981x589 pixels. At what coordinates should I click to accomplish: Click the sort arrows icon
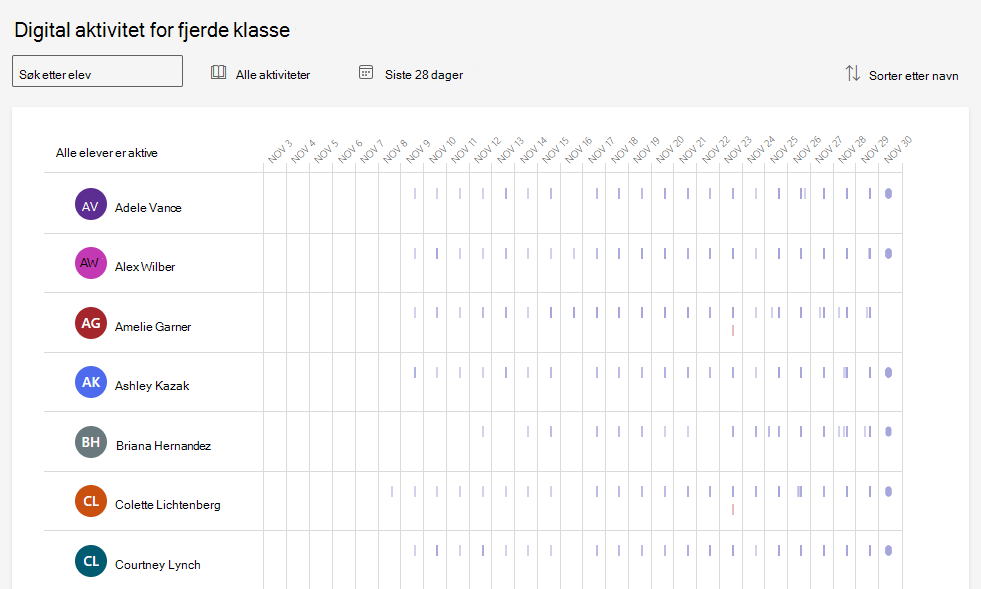coord(853,73)
